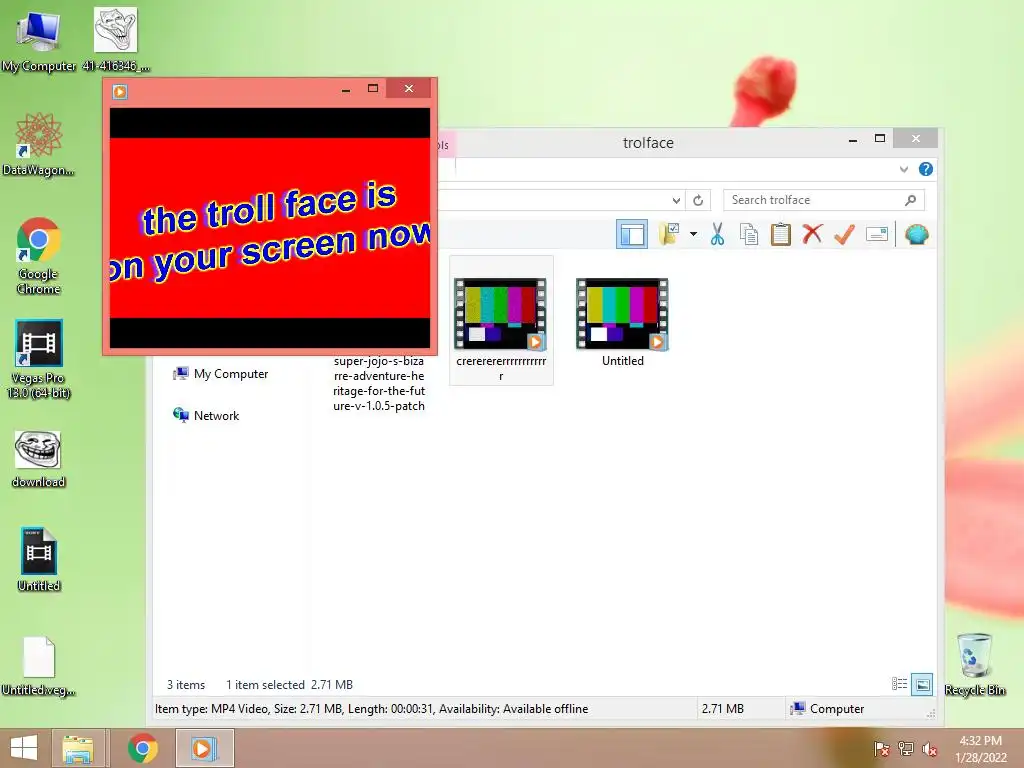The height and width of the screenshot is (768, 1024).
Task: Select Google Chrome desktop shortcut
Action: pos(39,255)
